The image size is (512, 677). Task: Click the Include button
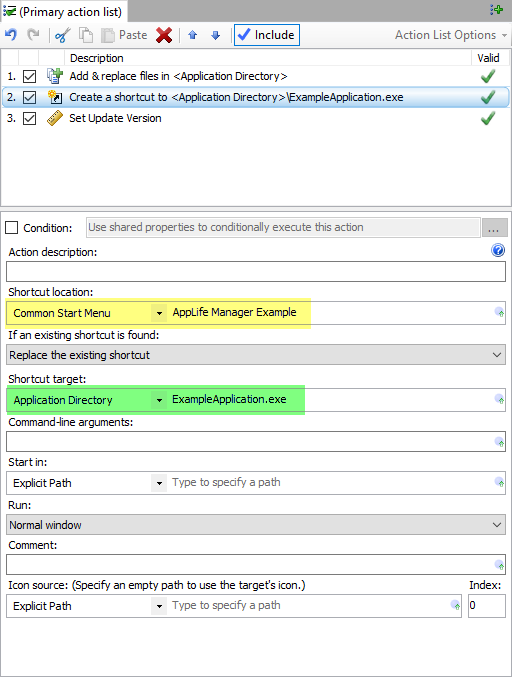click(x=267, y=35)
